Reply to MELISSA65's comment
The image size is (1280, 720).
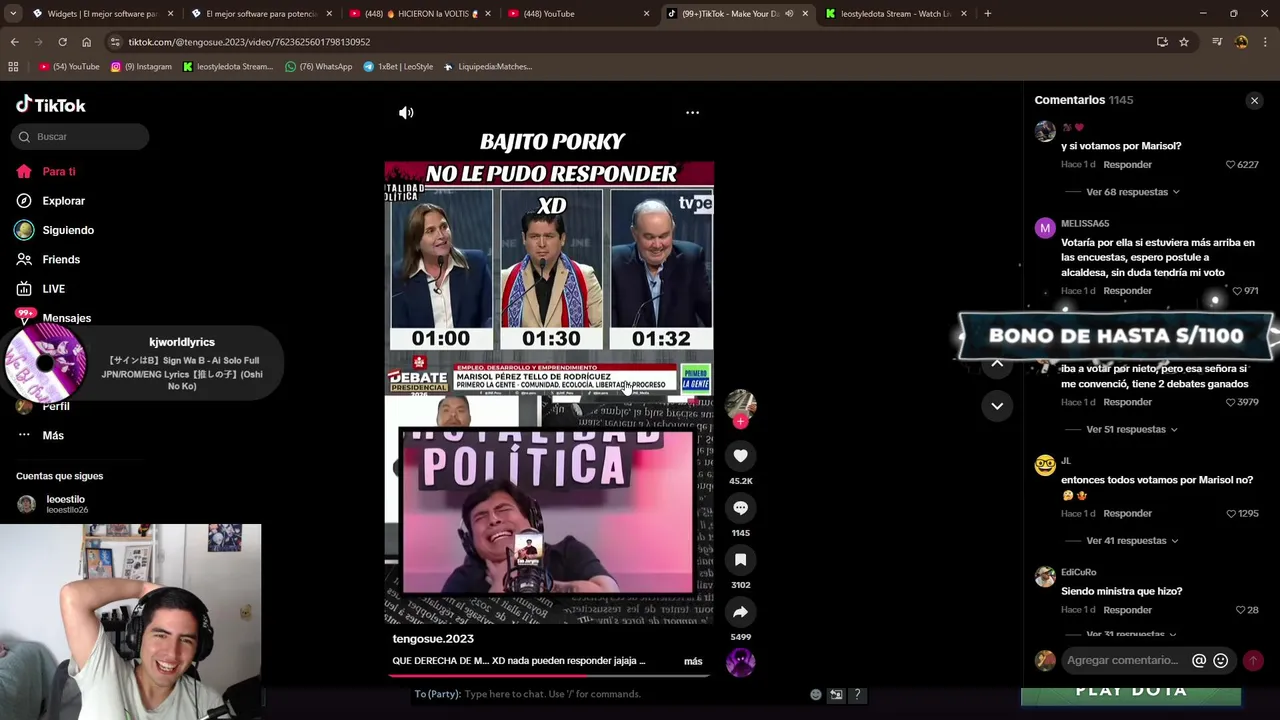tap(1127, 291)
